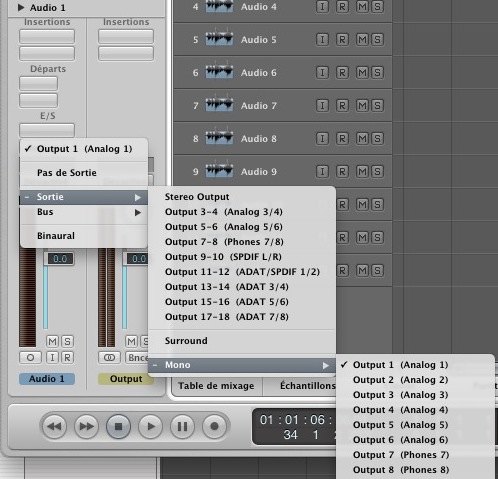Click first Insertions slot on Audio 1 strip
Viewport: 498px width, 479px height.
tap(47, 36)
